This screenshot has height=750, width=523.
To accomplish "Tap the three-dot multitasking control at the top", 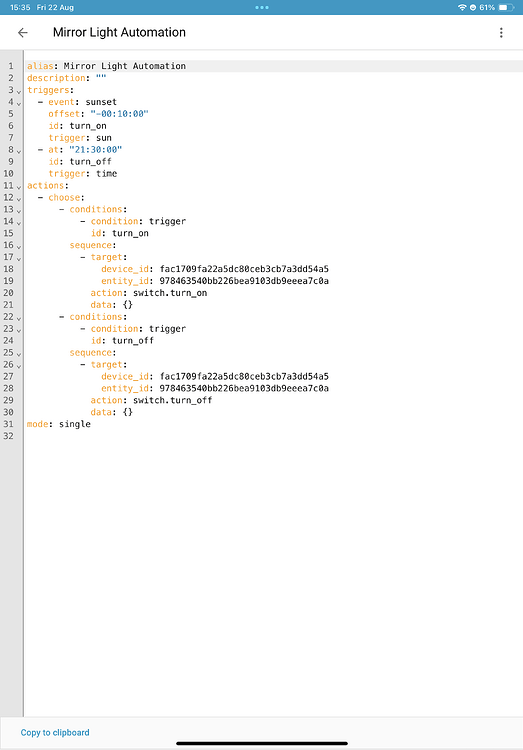I will tap(262, 7).
